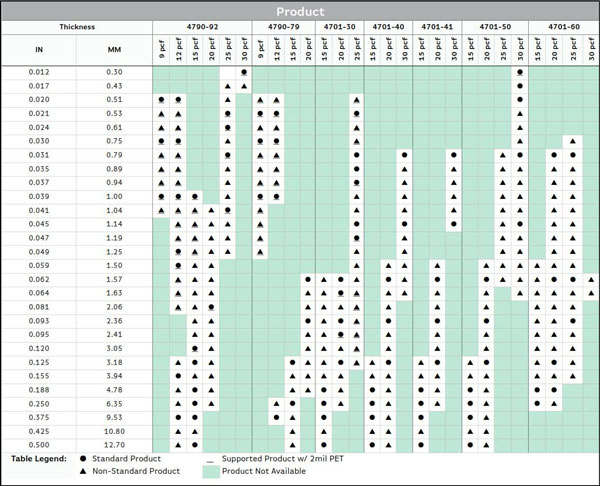The height and width of the screenshot is (486, 600).
Task: Click the 0.095 inch thickness value
Action: pyautogui.click(x=39, y=334)
